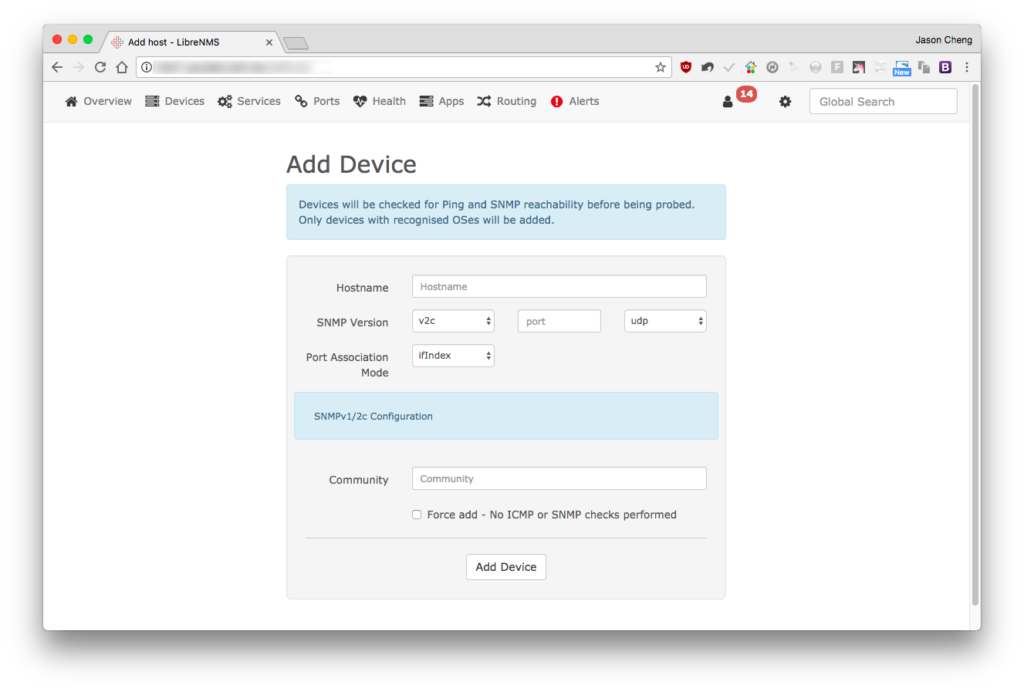Close the Add host - LibreNMS tab
Viewport: 1024px width, 692px height.
[x=269, y=42]
